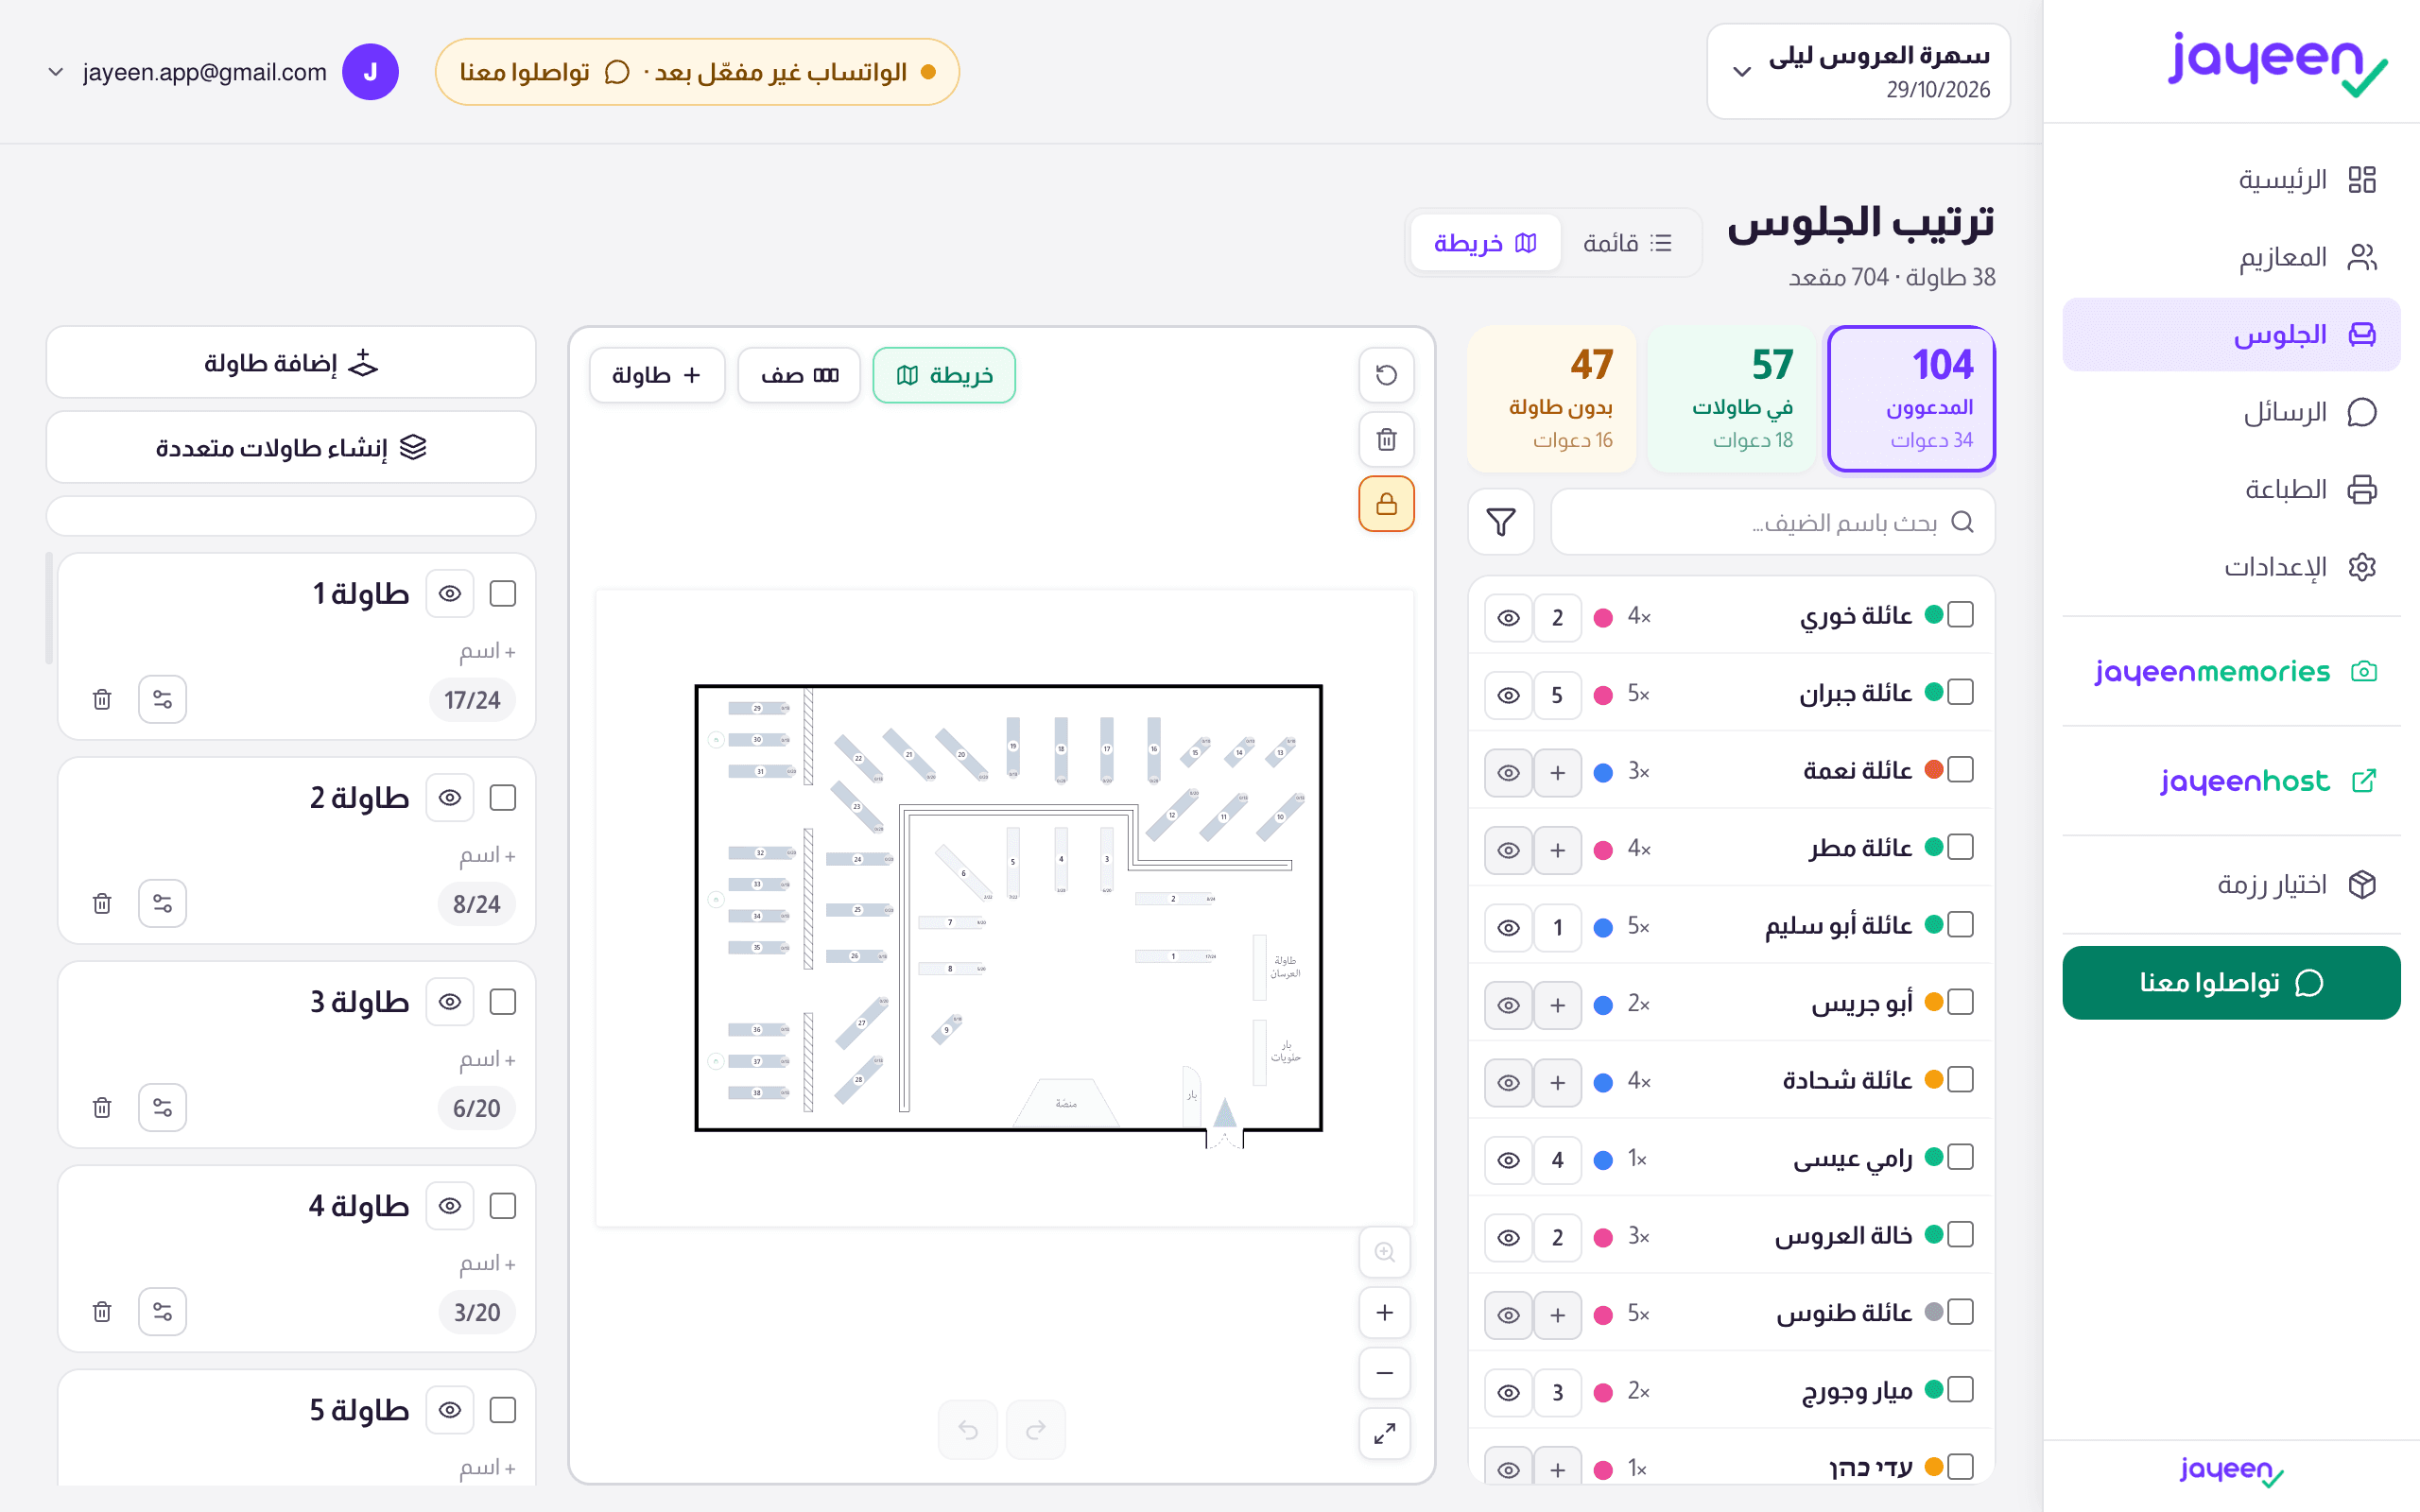This screenshot has width=2420, height=1512.
Task: Click the blue color dot for عائلة نعمة
Action: (1603, 773)
